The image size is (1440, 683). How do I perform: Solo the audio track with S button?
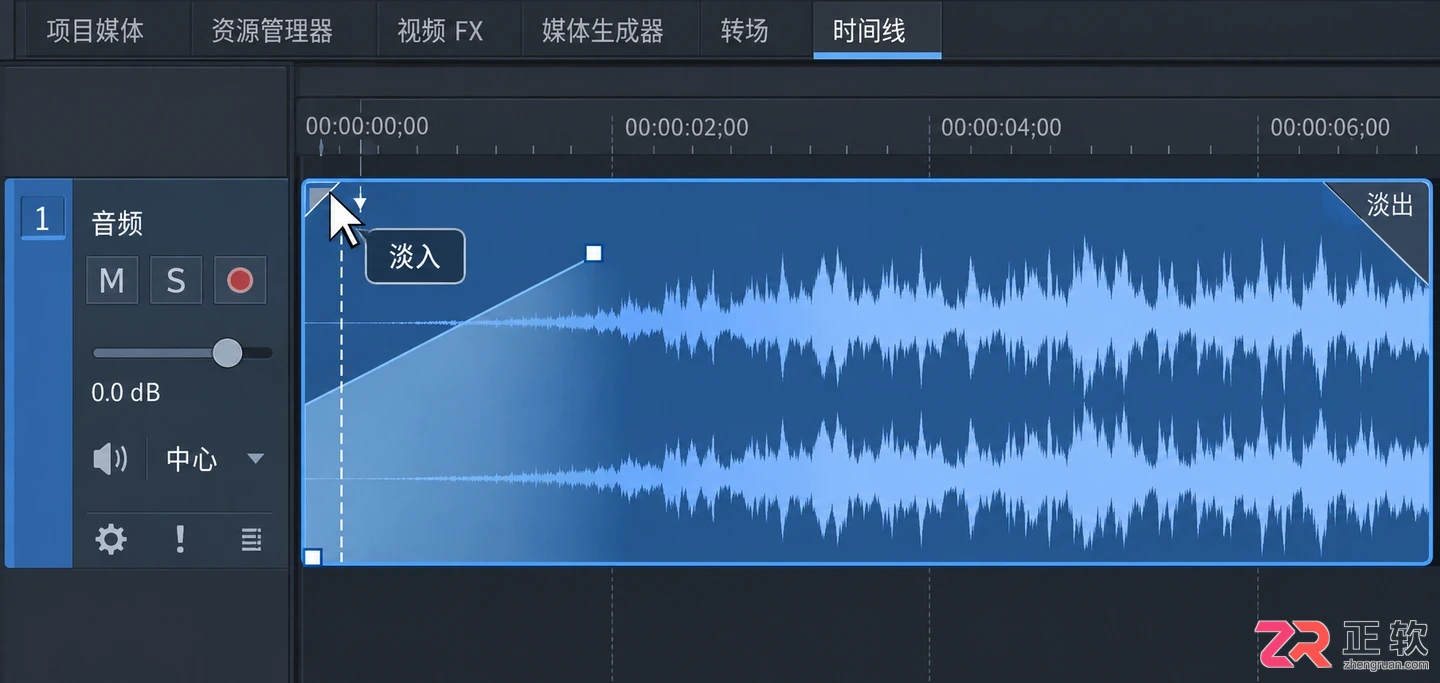click(x=176, y=281)
